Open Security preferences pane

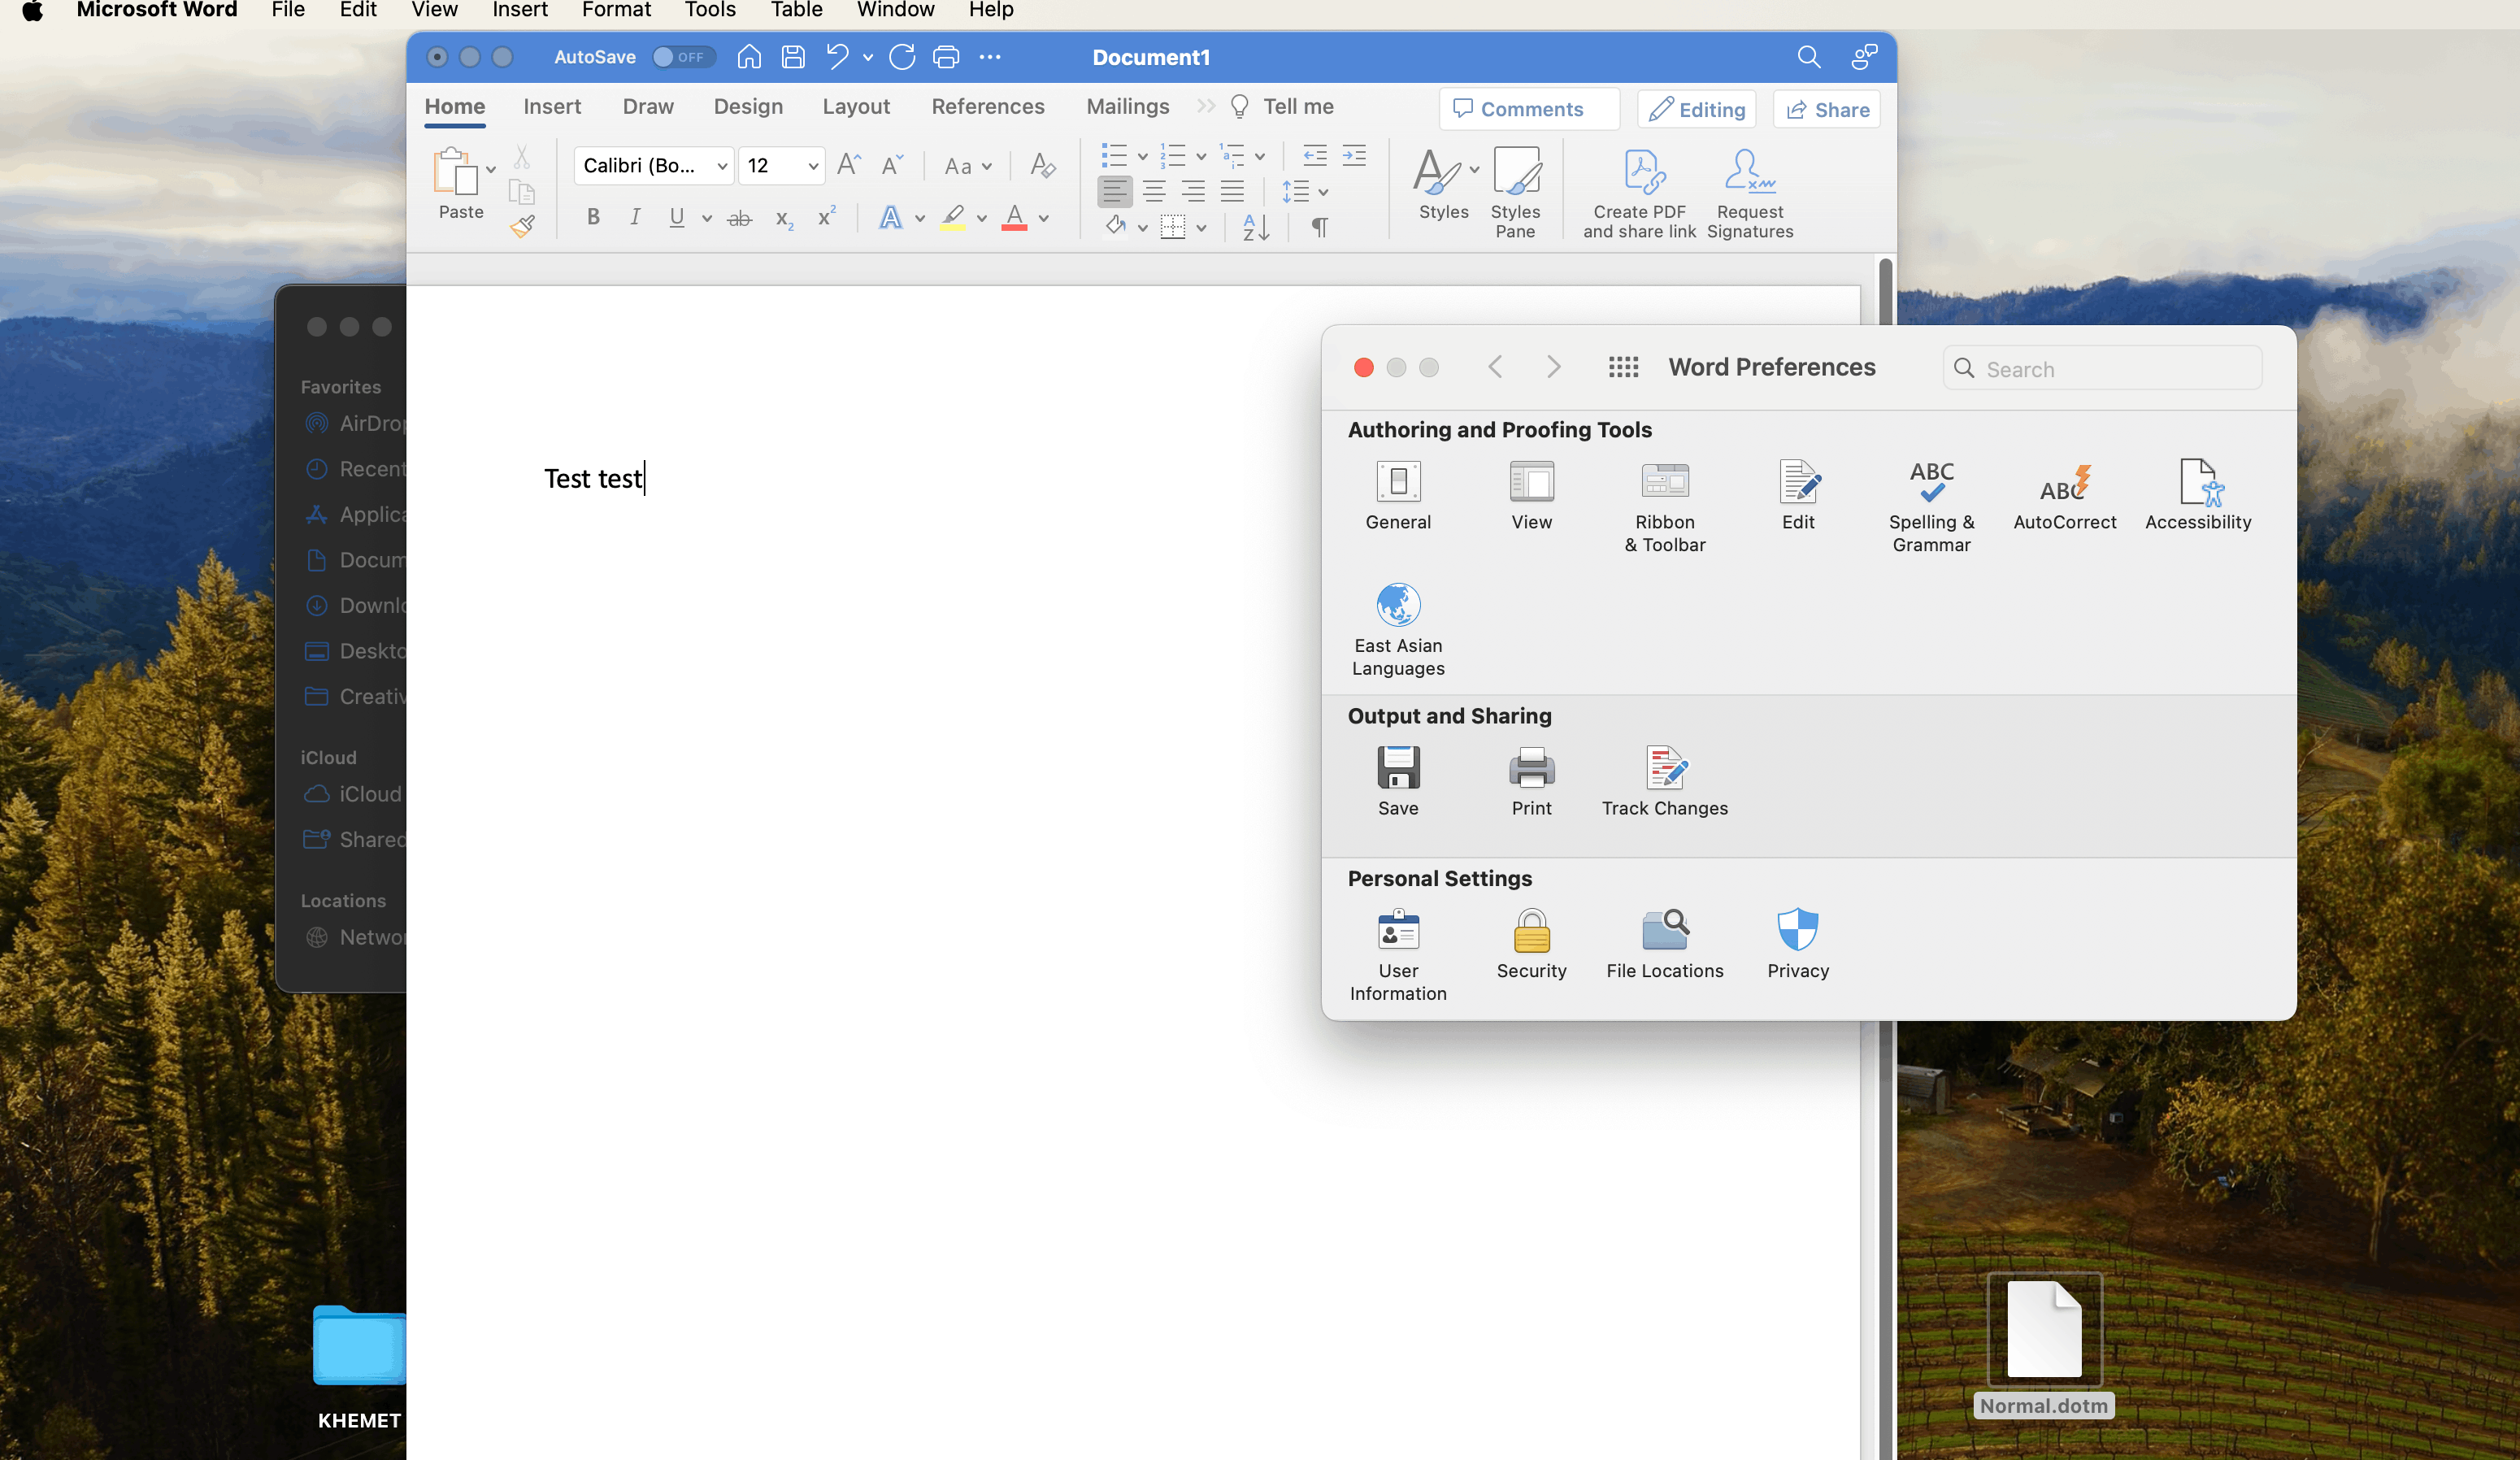click(1531, 944)
